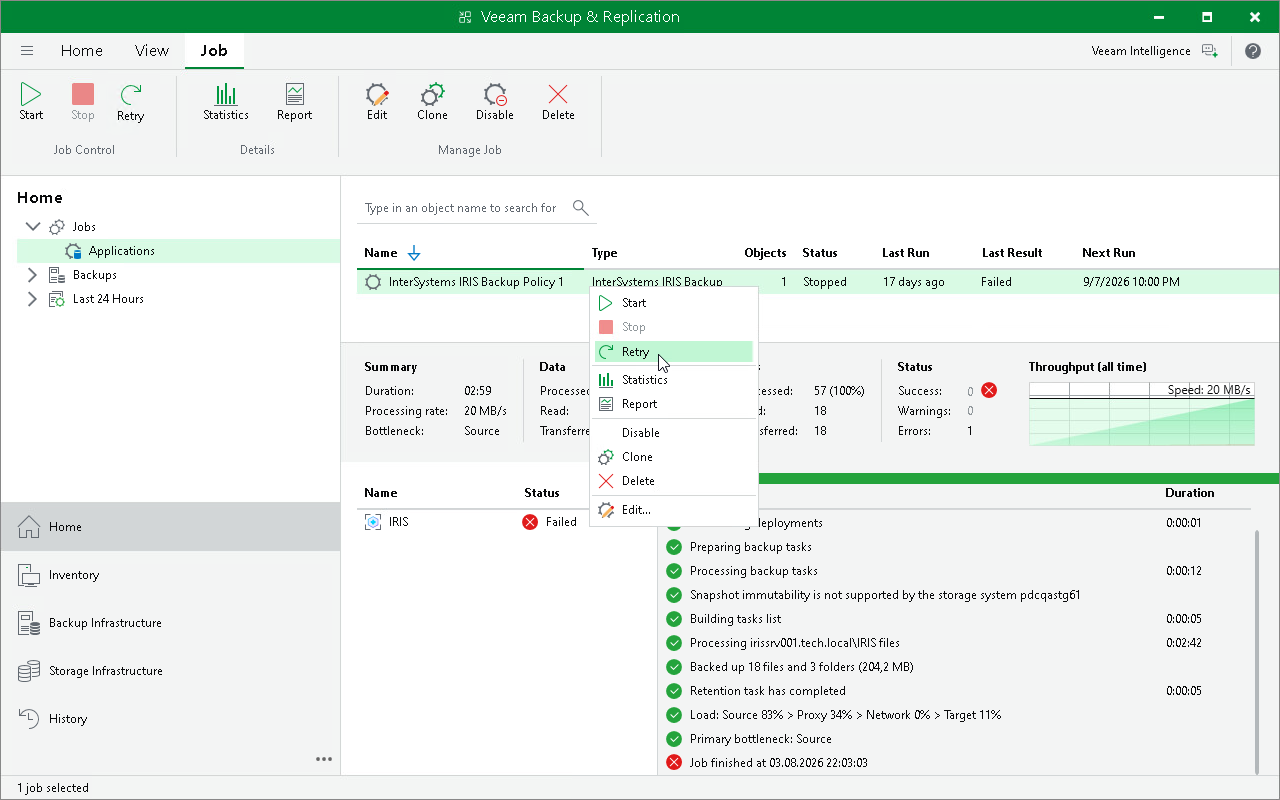
Task: Collapse the Jobs tree node
Action: [x=32, y=227]
